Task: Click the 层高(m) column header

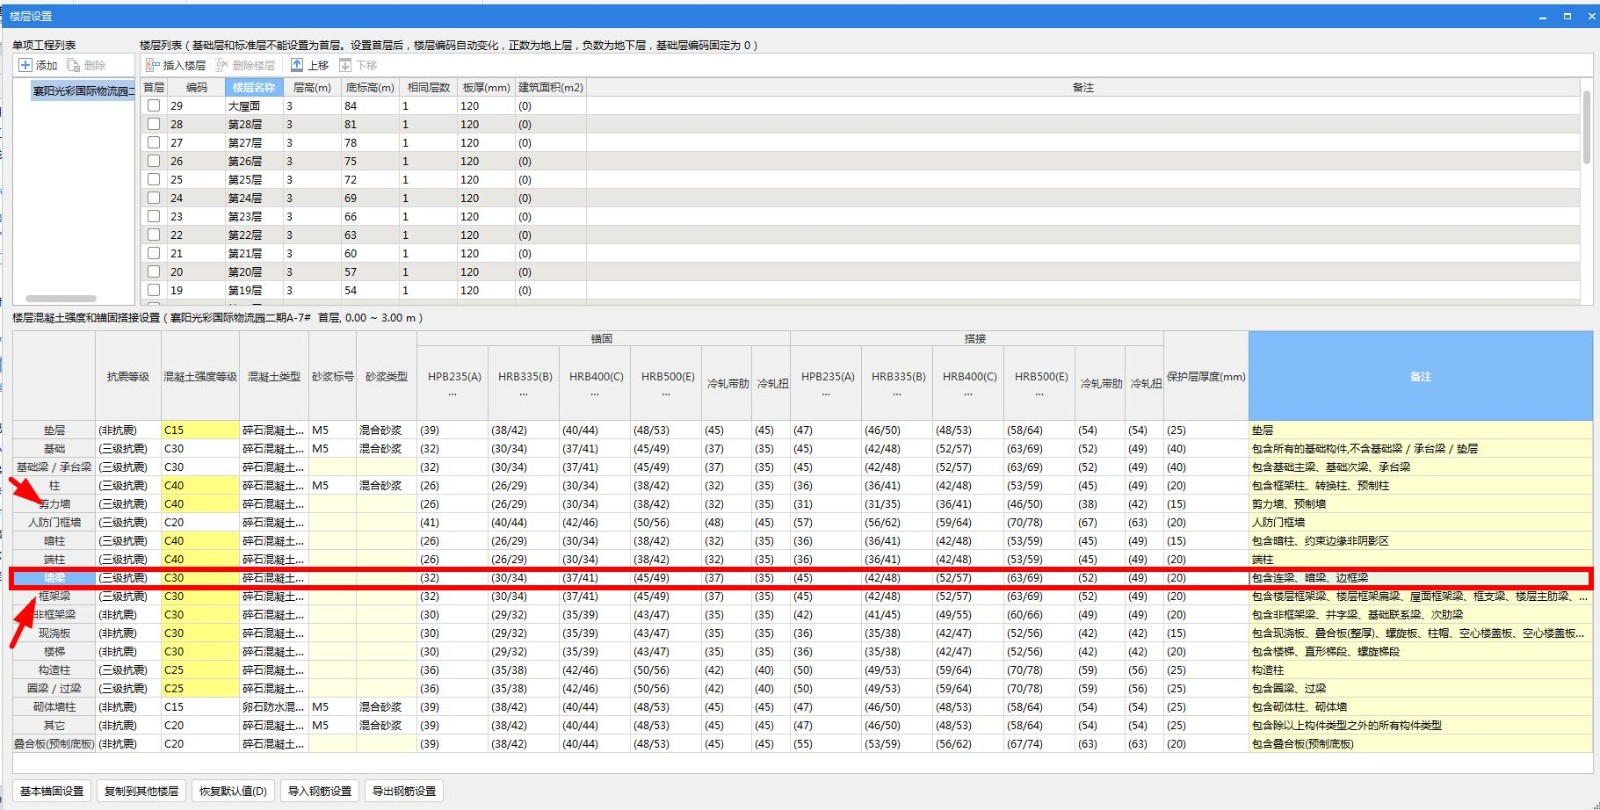Action: 312,88
